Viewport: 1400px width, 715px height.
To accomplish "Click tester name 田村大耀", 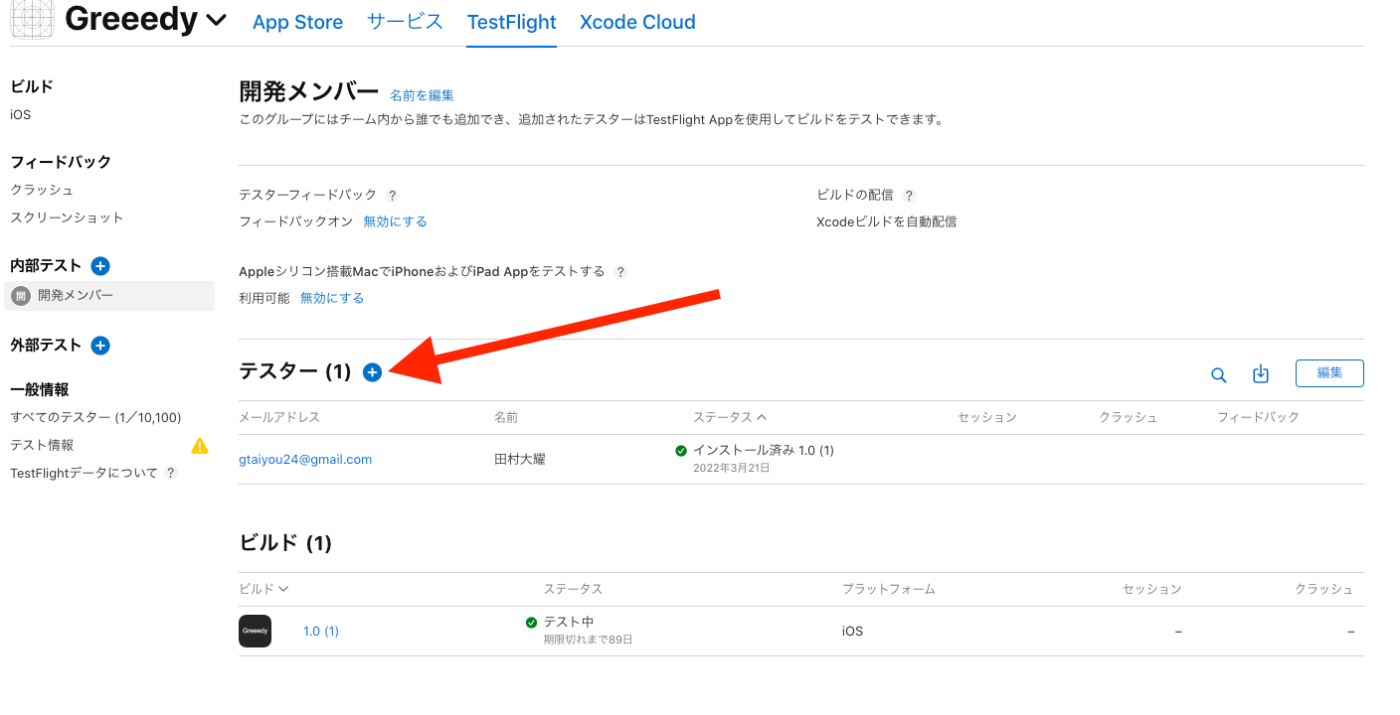I will point(520,460).
